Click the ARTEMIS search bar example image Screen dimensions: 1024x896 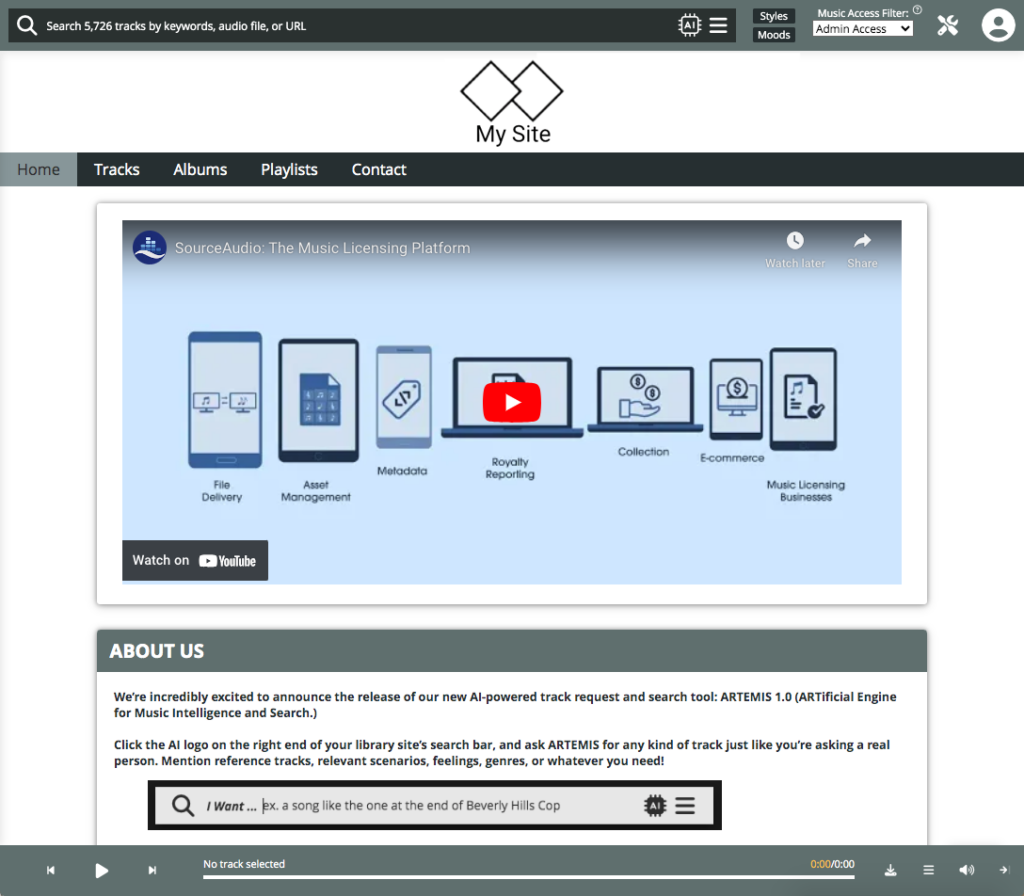click(x=434, y=805)
